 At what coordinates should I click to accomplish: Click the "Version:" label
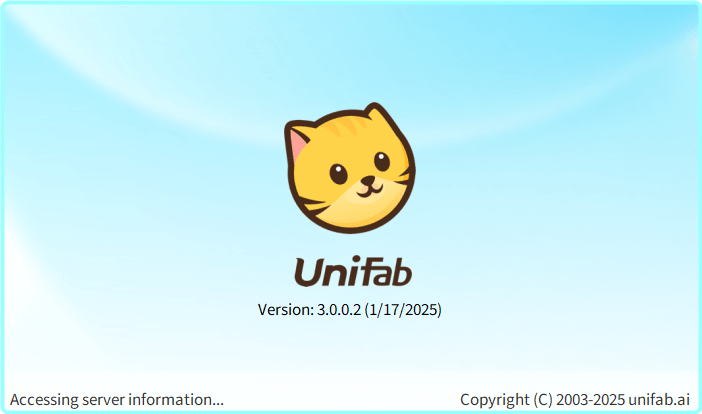286,309
